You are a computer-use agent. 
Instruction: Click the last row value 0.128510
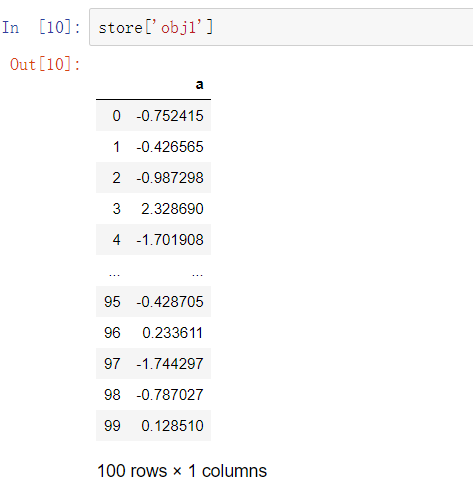[172, 426]
